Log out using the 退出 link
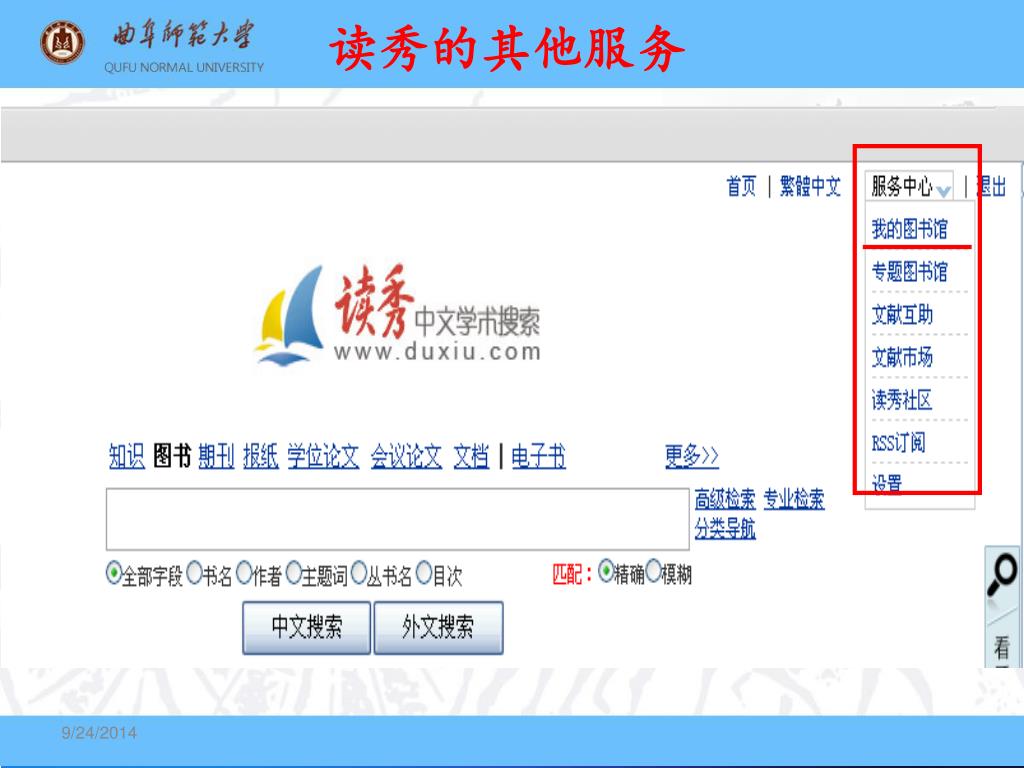This screenshot has height=768, width=1024. tap(991, 187)
